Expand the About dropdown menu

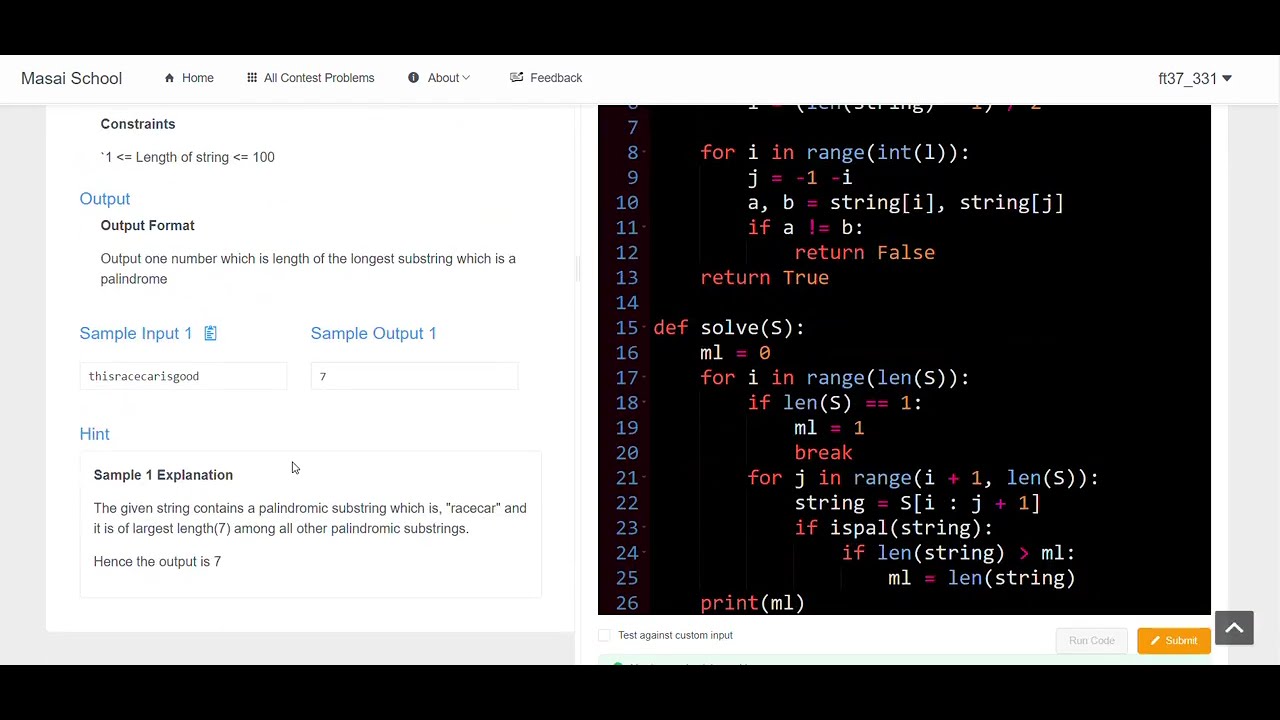(x=448, y=78)
